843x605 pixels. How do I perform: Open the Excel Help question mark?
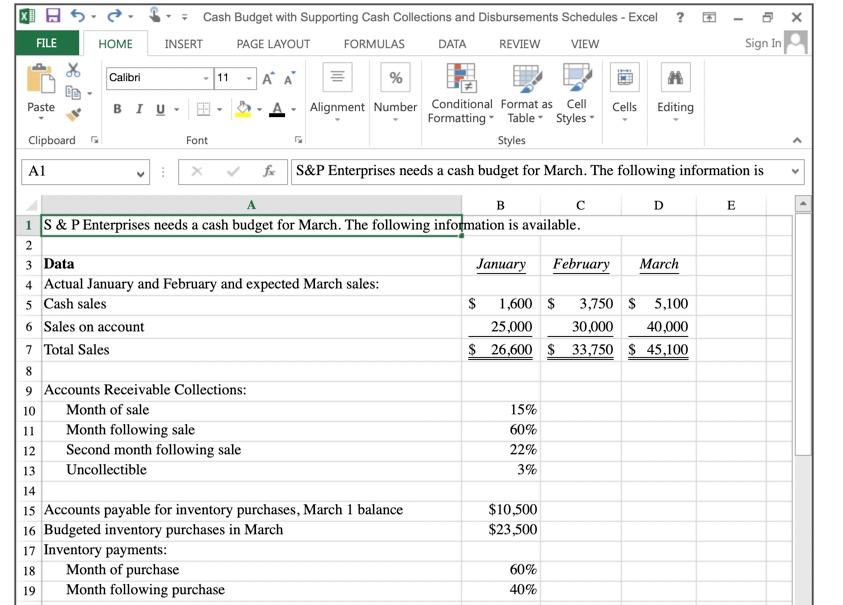coord(680,17)
